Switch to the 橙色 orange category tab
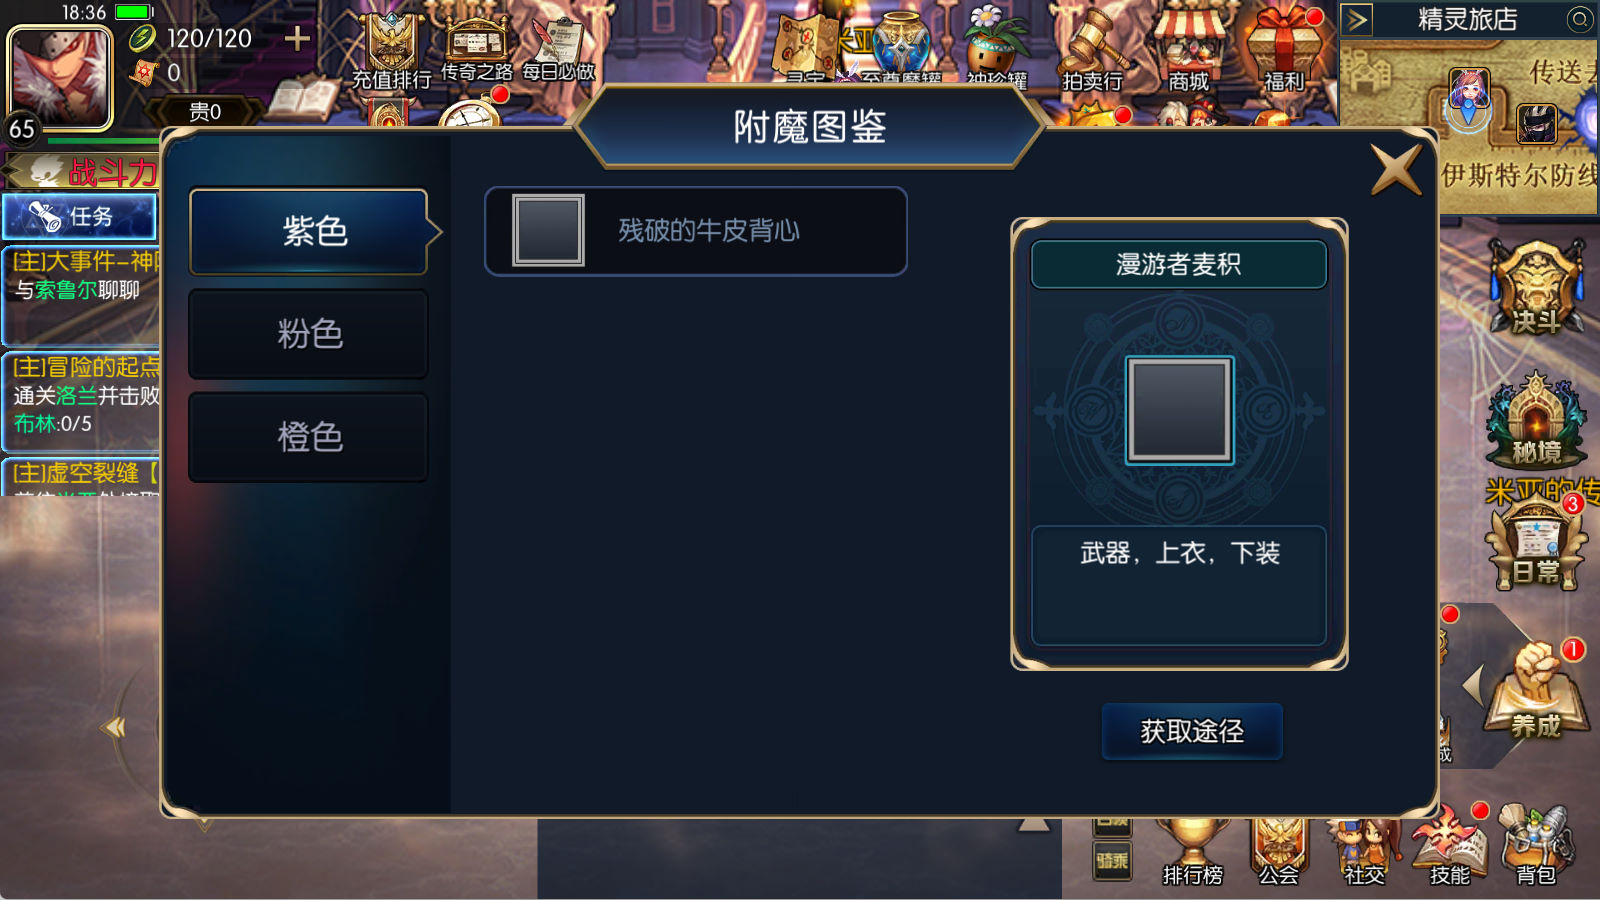Viewport: 1600px width, 900px height. 309,437
